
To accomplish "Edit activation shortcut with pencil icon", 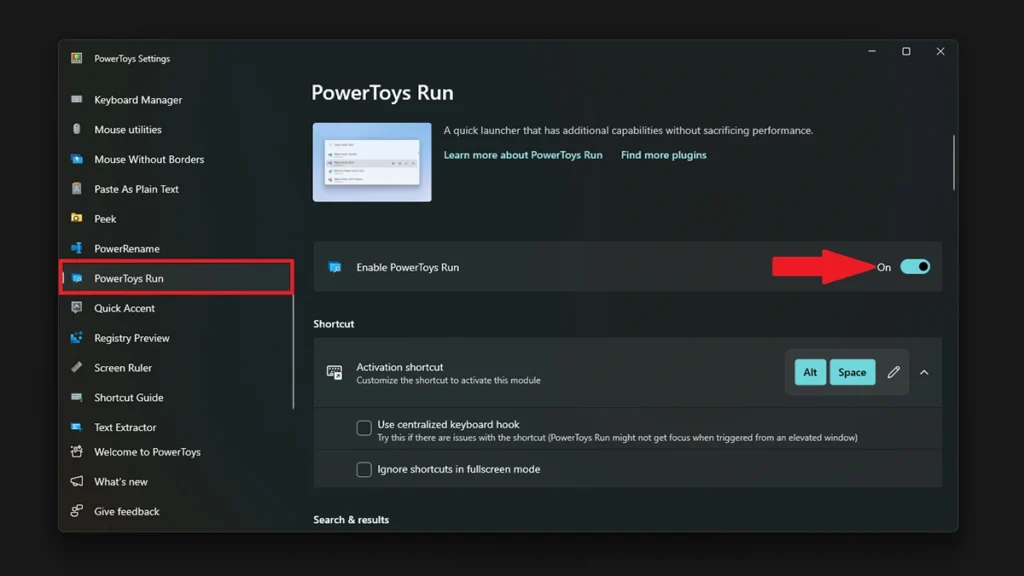I will click(893, 372).
